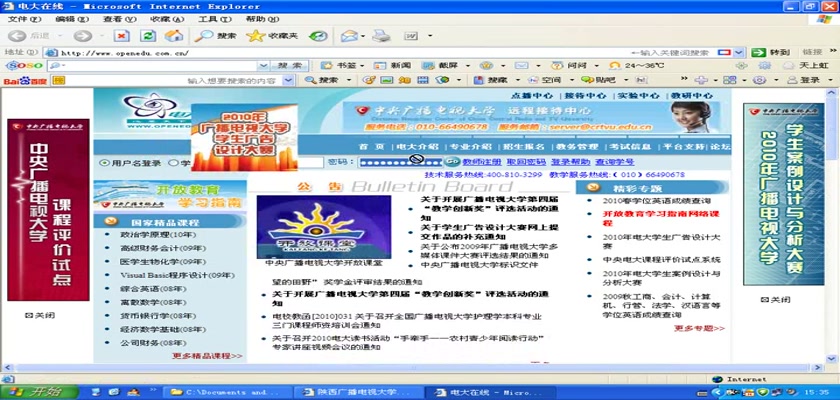This screenshot has width=840, height=400.
Task: Click the Baidu toolbar settings gear
Action: coord(759,80)
